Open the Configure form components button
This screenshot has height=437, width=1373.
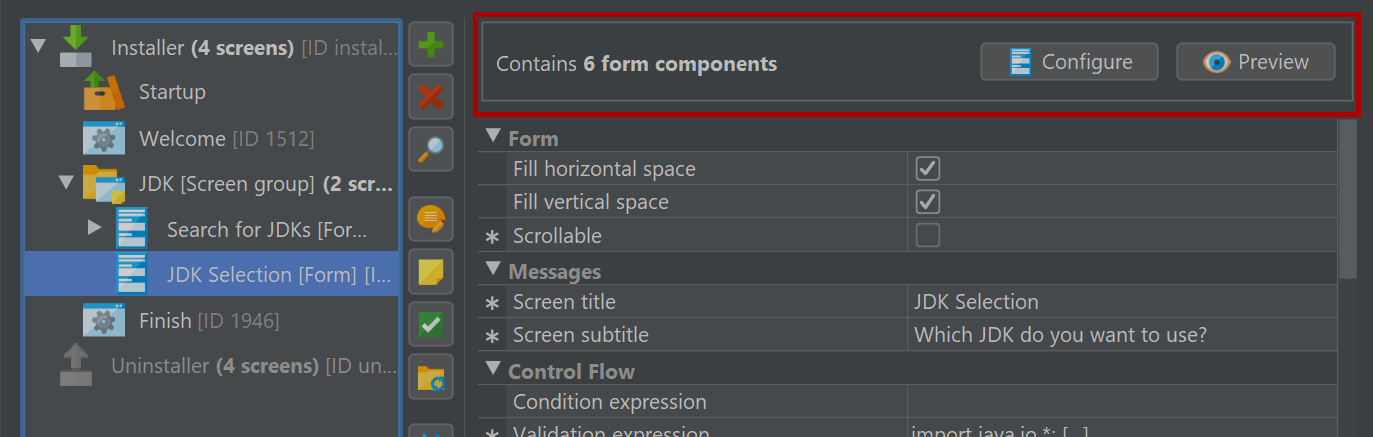(1069, 62)
